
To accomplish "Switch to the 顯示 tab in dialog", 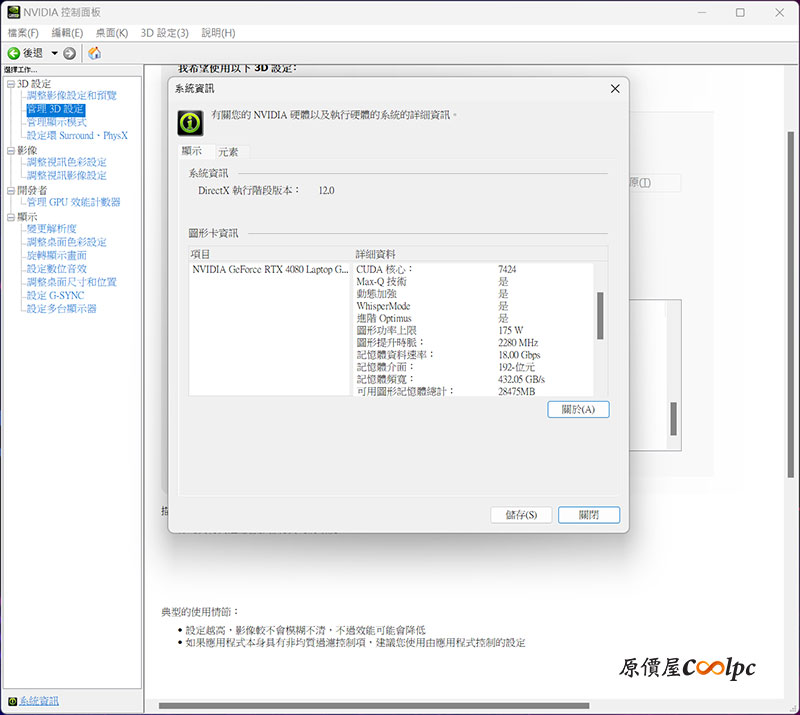I will [x=192, y=151].
